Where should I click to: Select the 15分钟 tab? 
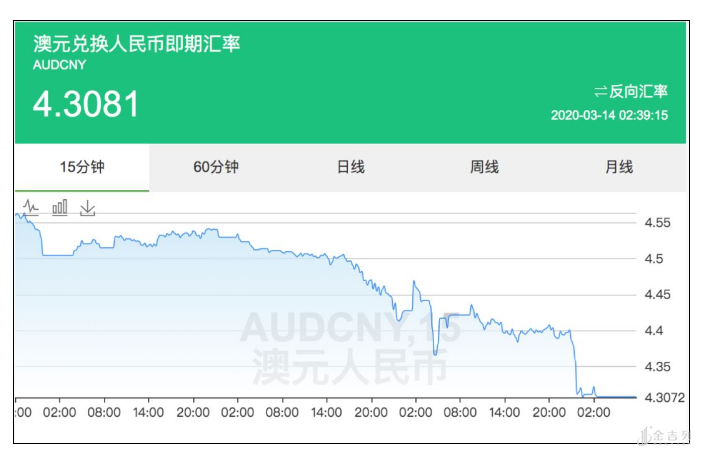click(82, 167)
